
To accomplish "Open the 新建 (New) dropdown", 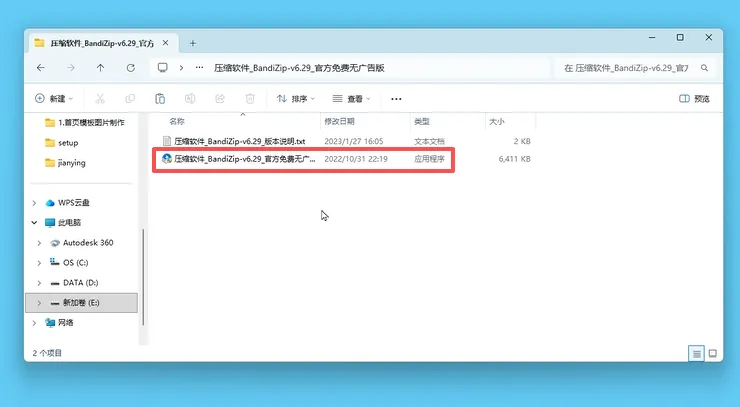I will coord(54,99).
